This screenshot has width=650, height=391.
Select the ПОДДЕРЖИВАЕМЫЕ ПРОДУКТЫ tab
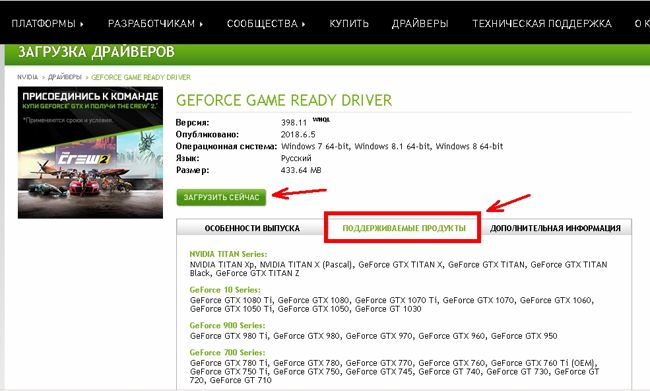[x=404, y=228]
